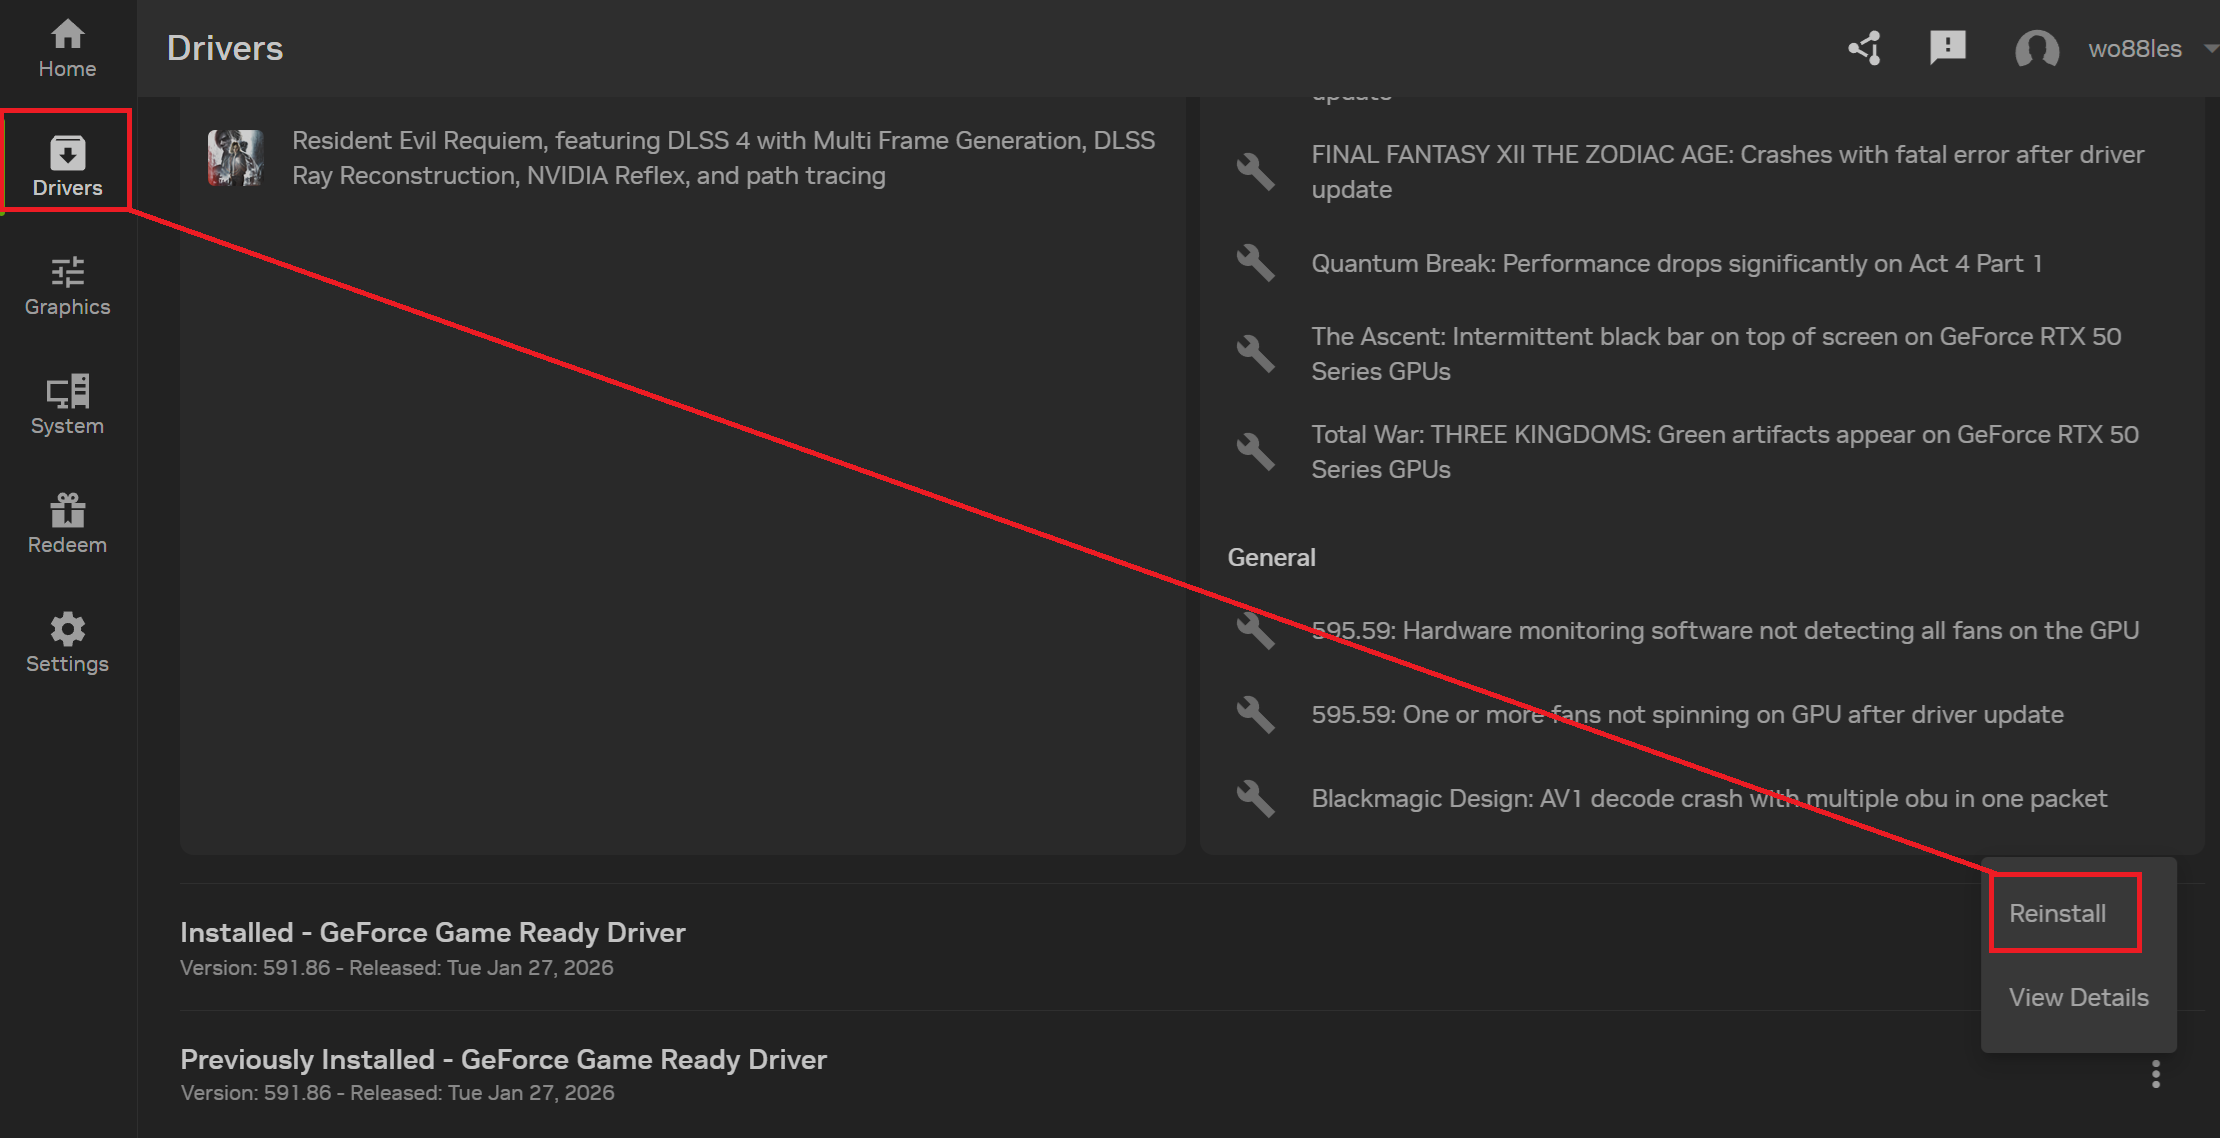Click the Quantum Break performance fix entry
Image resolution: width=2220 pixels, height=1138 pixels.
coord(1676,263)
